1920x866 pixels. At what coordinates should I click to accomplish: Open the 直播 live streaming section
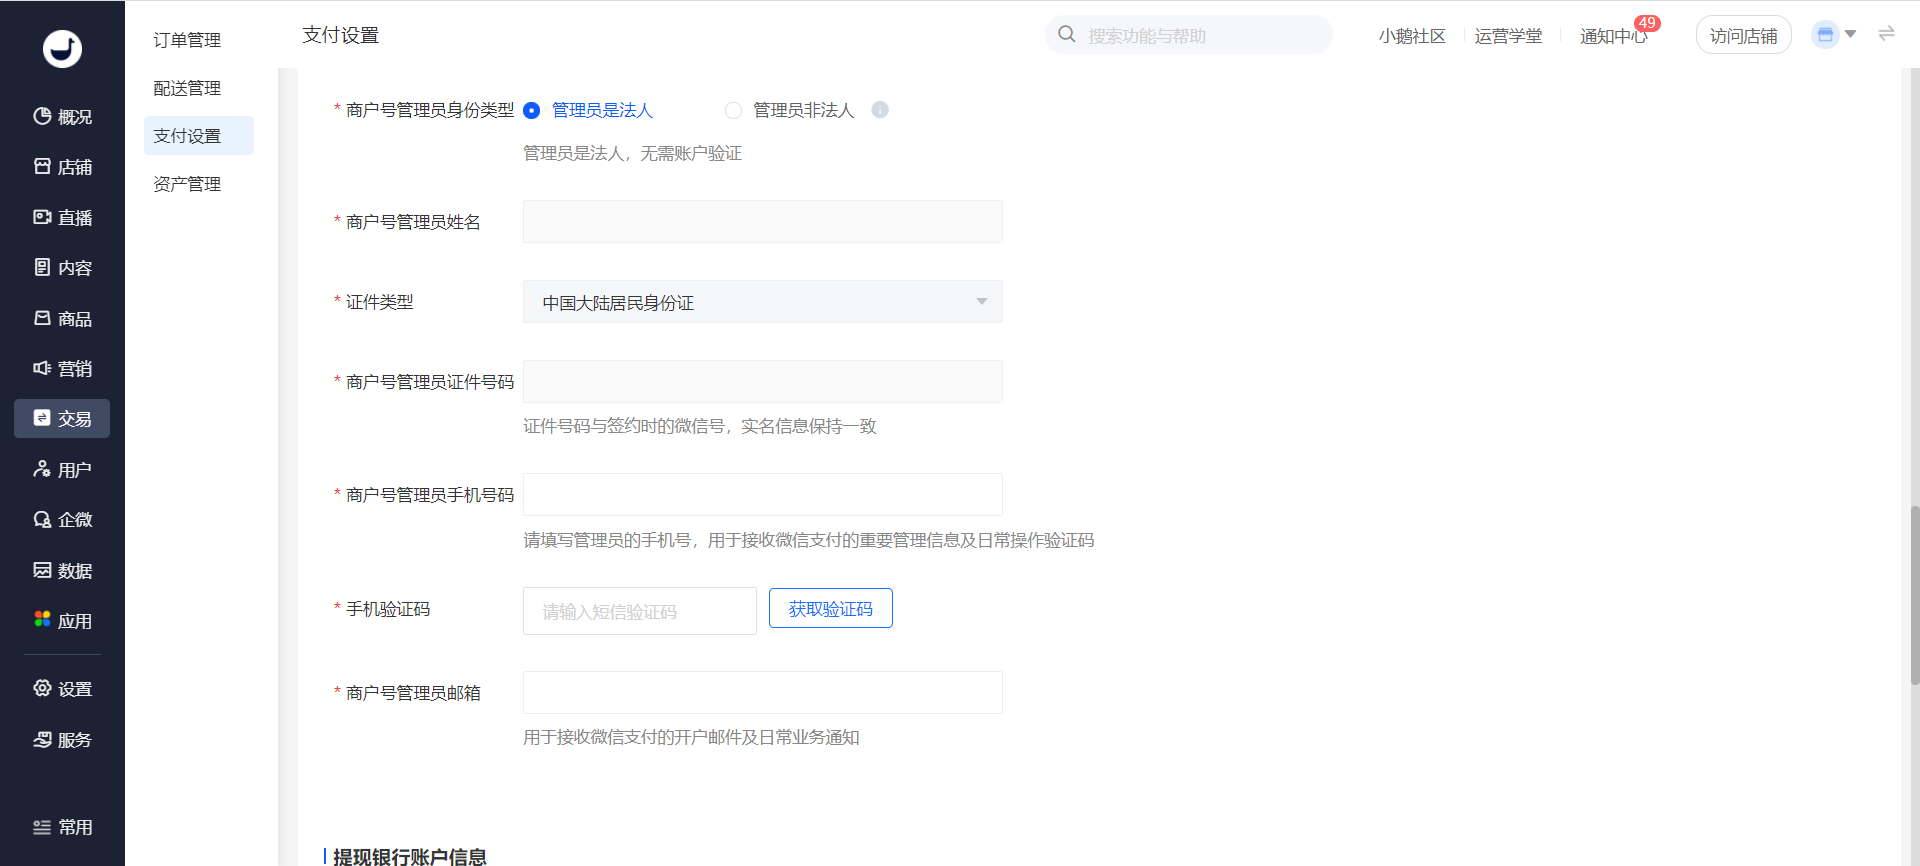[x=62, y=217]
